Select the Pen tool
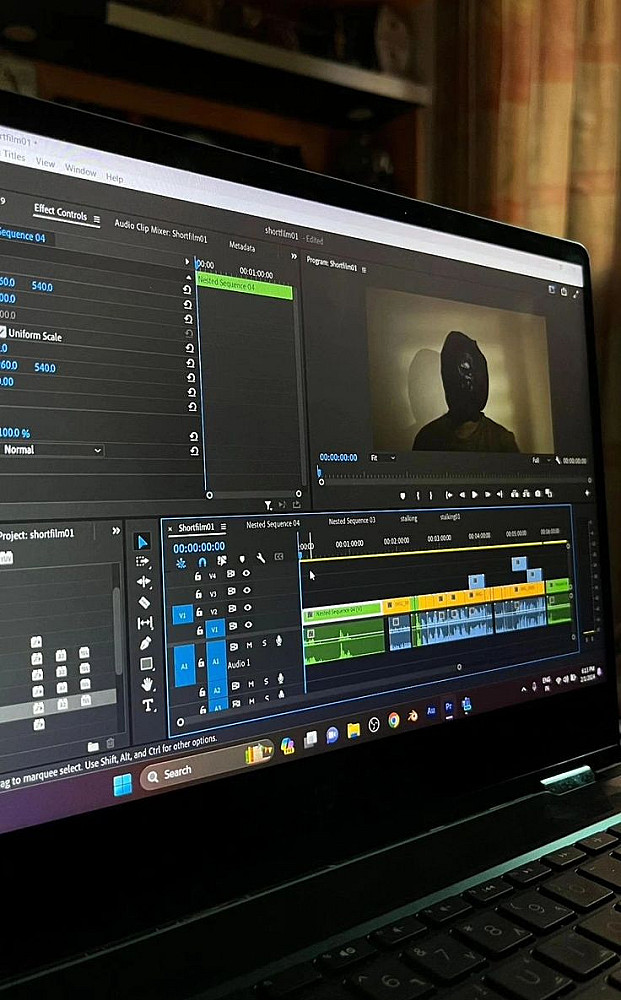This screenshot has width=621, height=1000. point(146,643)
